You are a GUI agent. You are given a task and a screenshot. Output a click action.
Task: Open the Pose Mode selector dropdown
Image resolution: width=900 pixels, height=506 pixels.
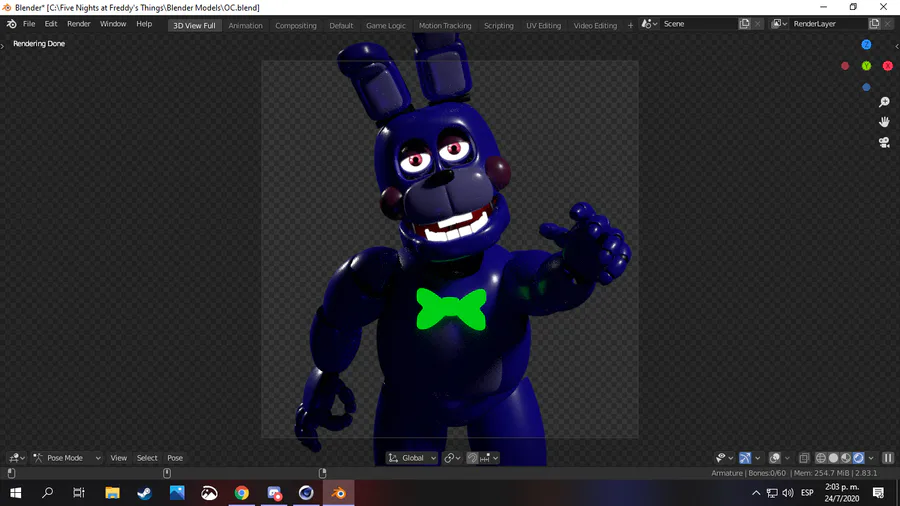point(67,458)
